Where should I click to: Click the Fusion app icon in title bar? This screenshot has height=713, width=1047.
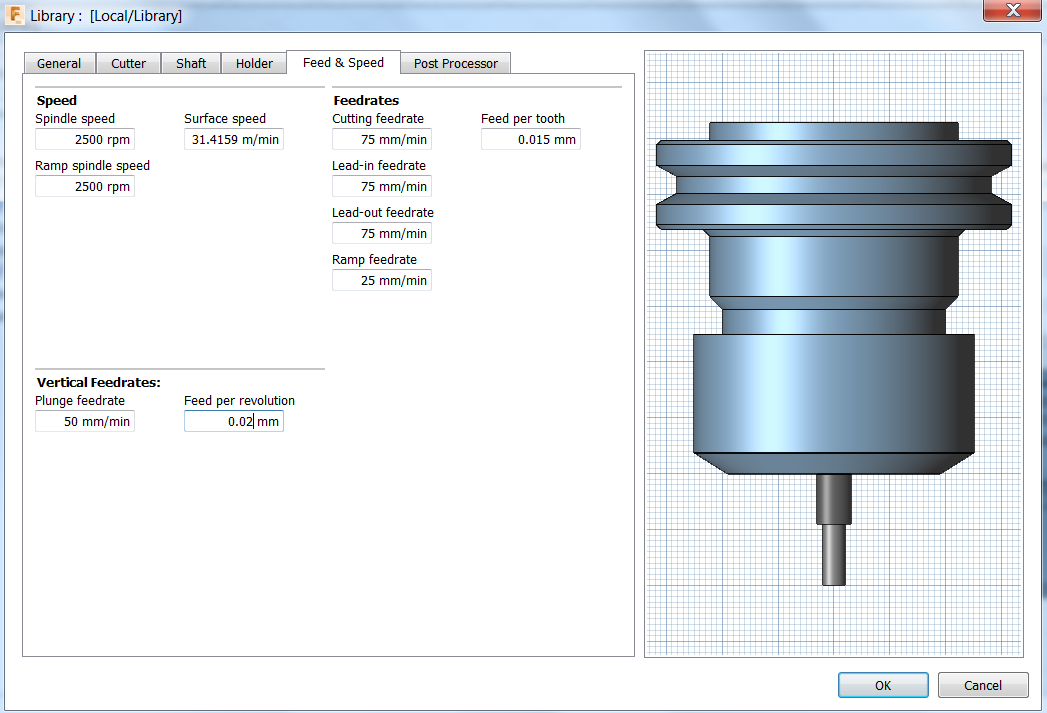pyautogui.click(x=15, y=16)
